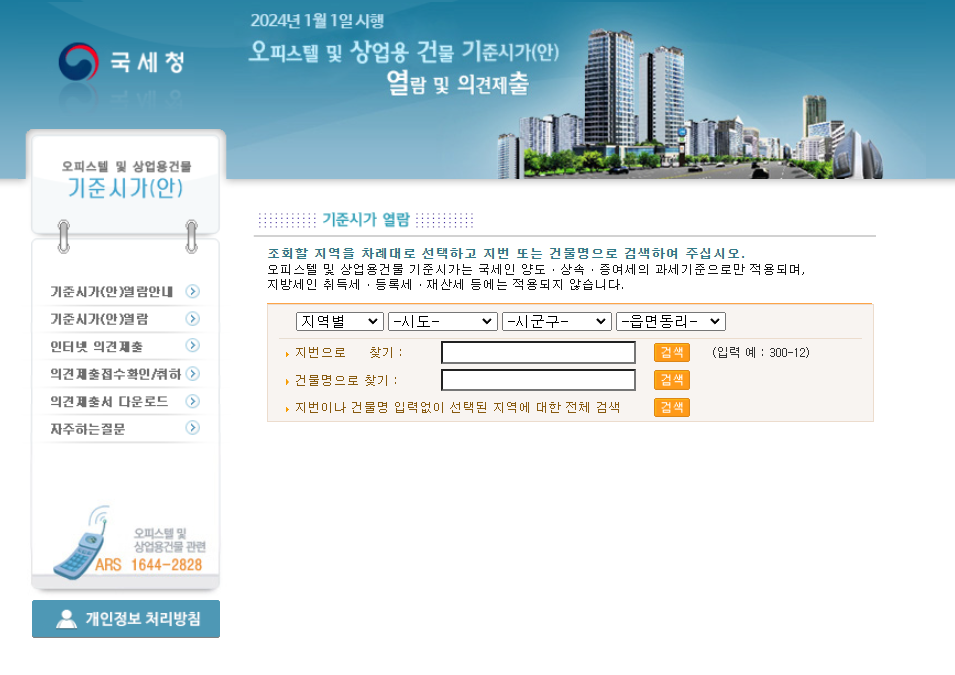This screenshot has height=675, width=955.
Task: Click 검색 for full area search without input
Action: coord(671,408)
